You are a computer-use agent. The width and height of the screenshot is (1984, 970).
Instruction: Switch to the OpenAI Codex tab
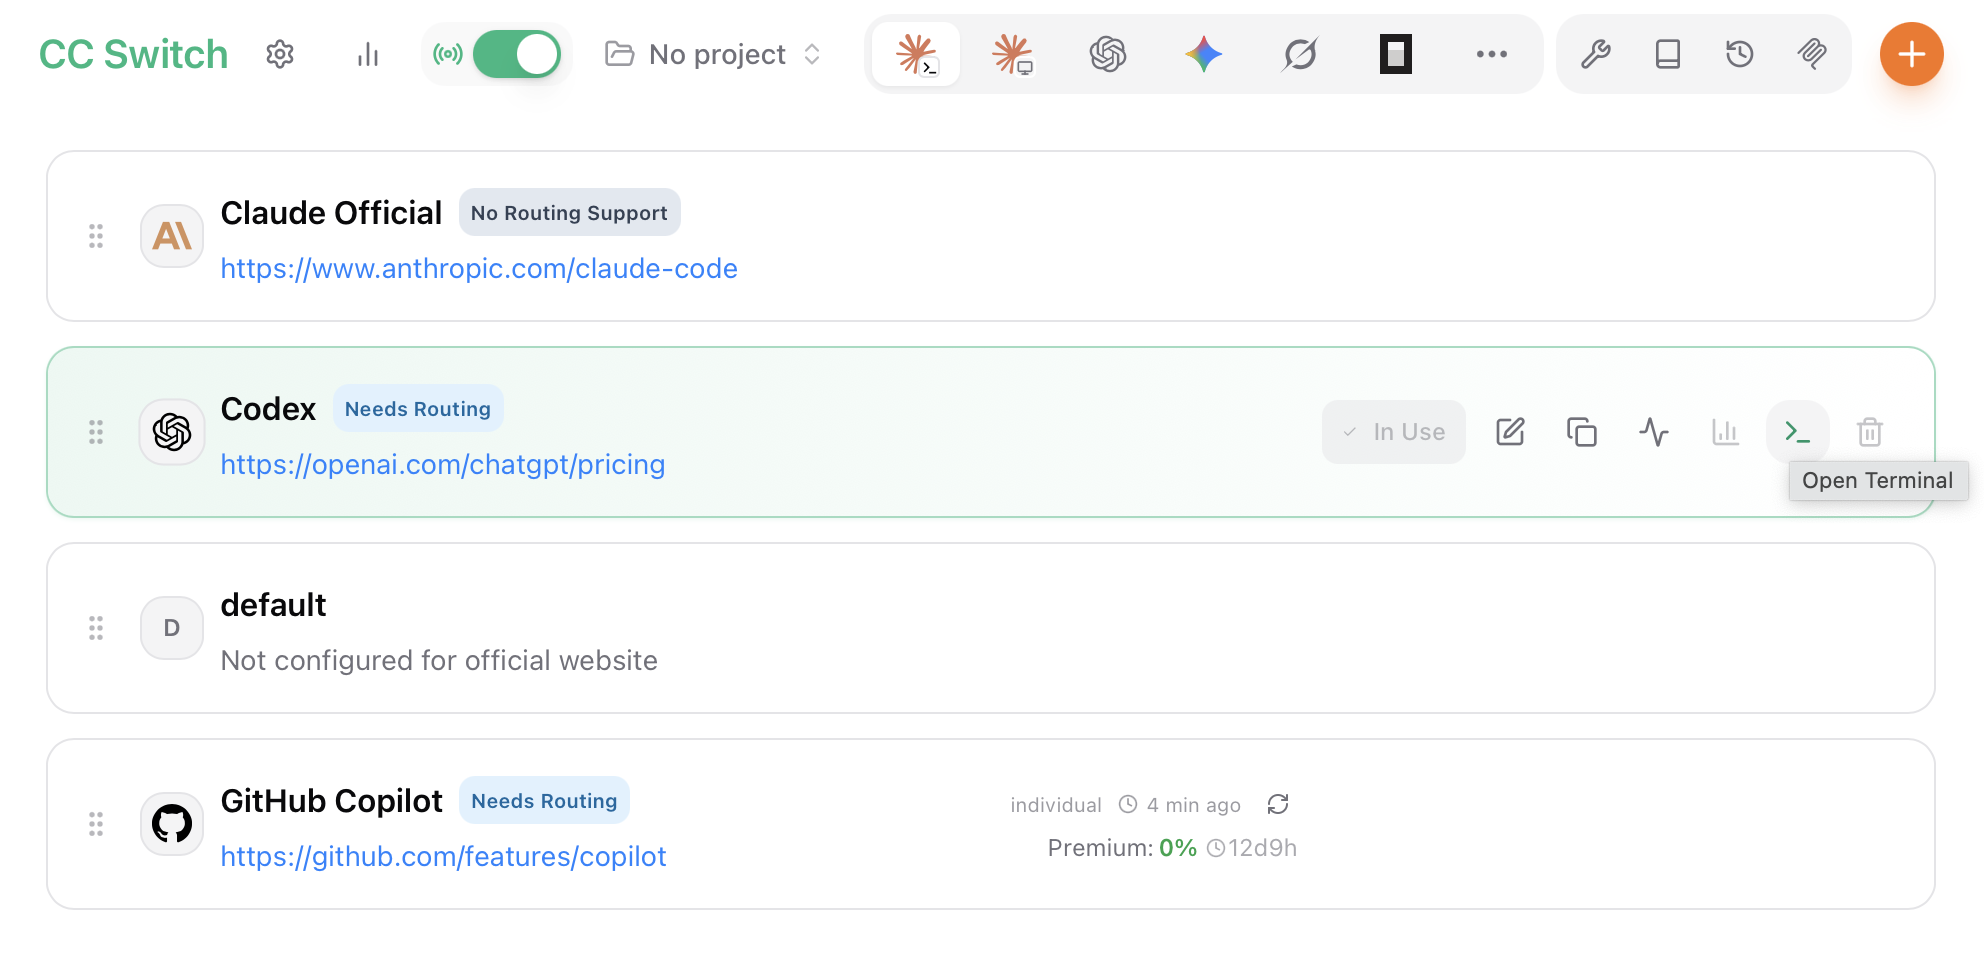click(1108, 54)
